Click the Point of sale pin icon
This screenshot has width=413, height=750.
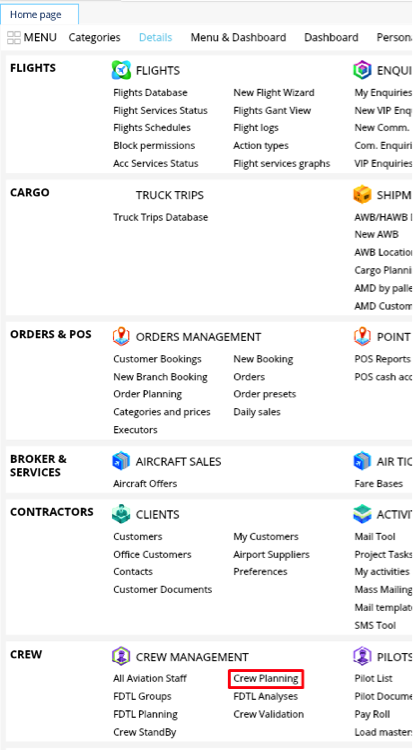(362, 337)
